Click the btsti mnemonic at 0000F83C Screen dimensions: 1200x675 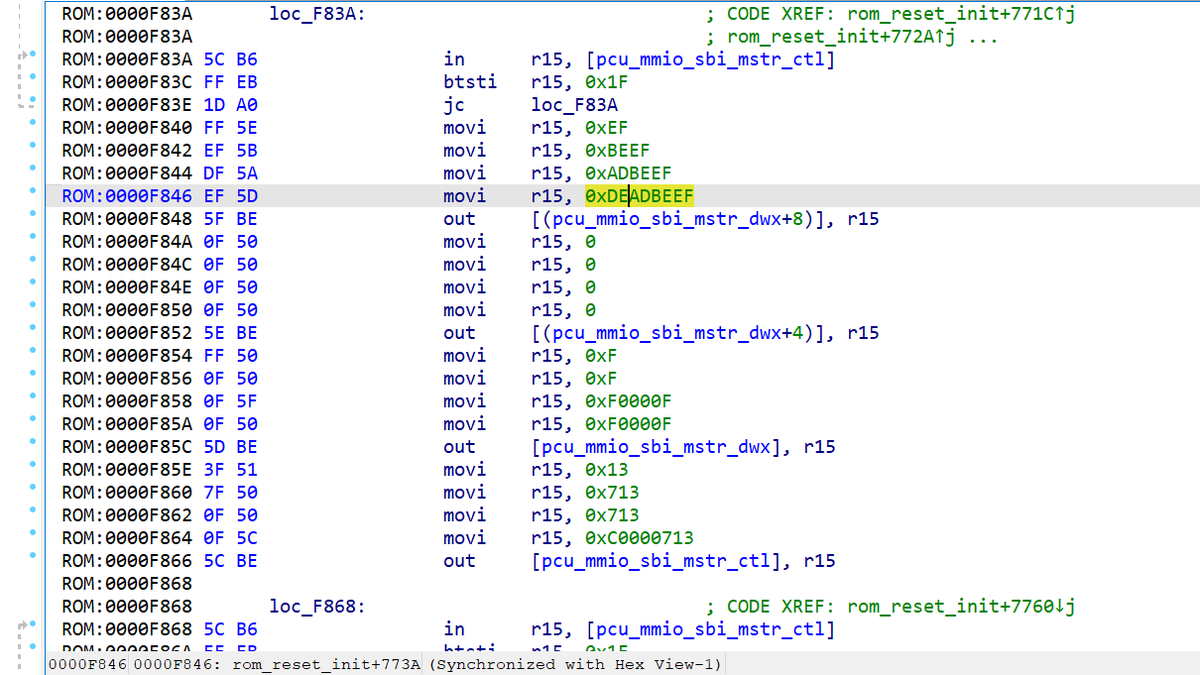pos(470,82)
